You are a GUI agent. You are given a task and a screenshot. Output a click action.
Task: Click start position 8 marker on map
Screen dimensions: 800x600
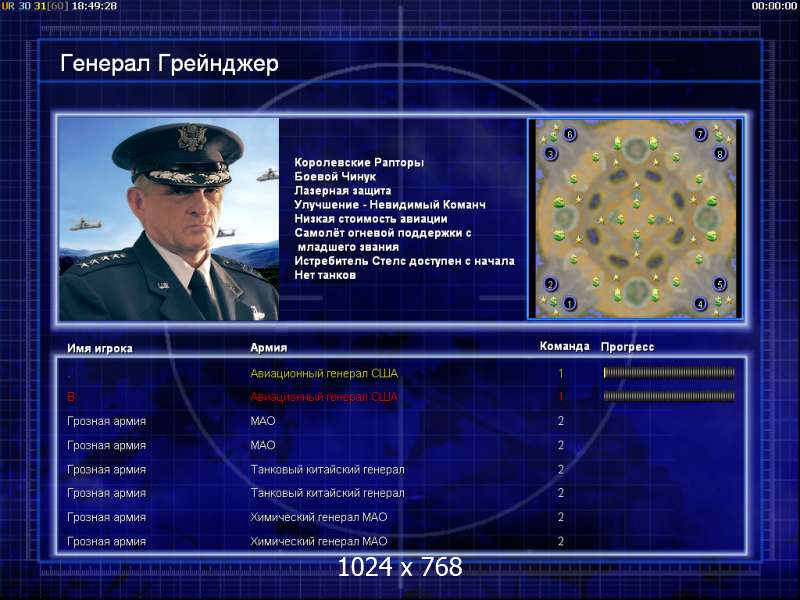[719, 153]
